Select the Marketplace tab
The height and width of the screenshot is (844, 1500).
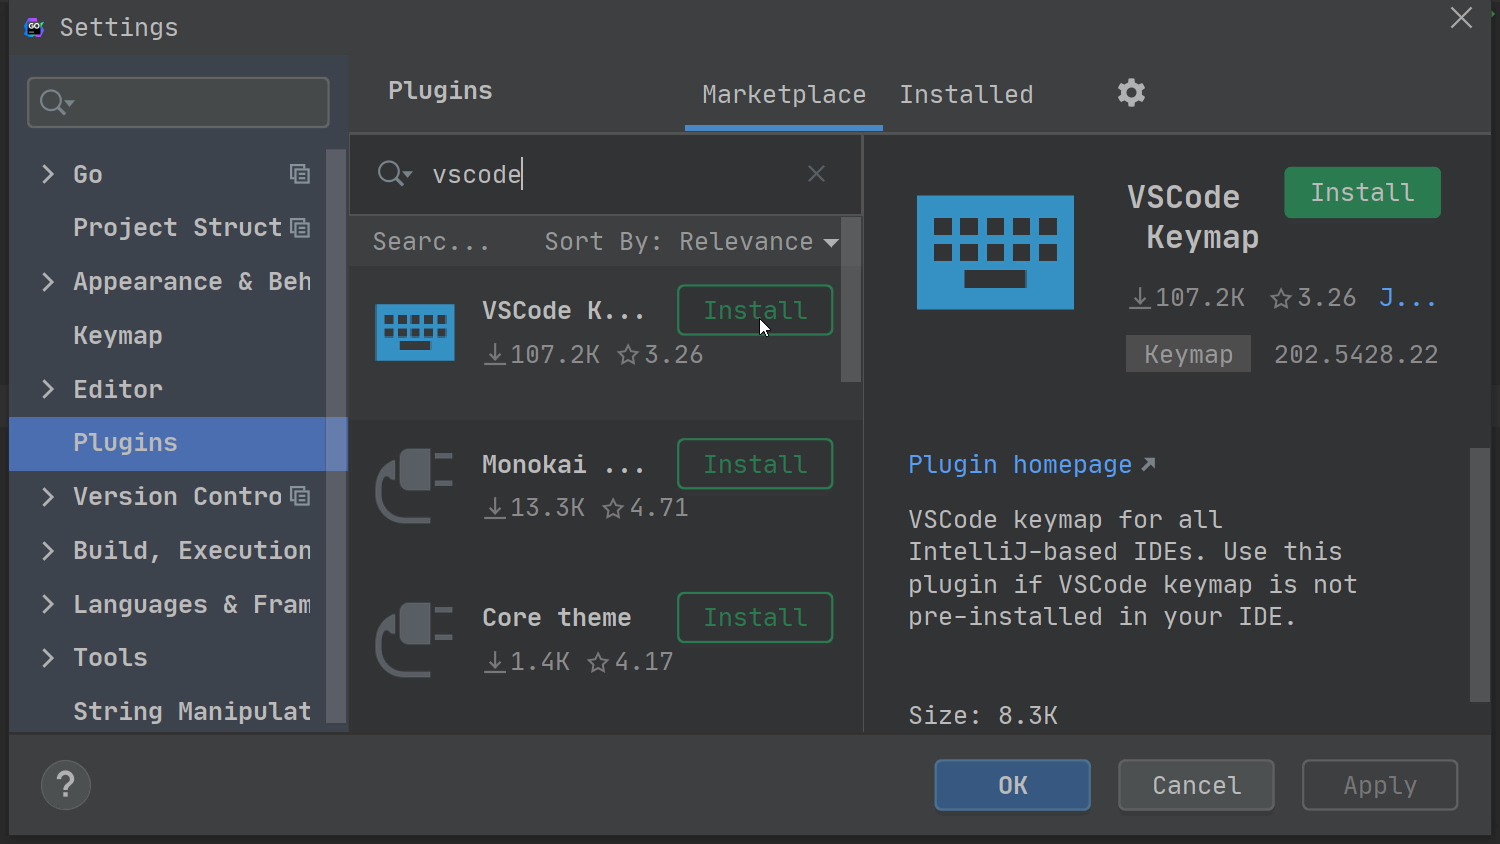click(783, 94)
